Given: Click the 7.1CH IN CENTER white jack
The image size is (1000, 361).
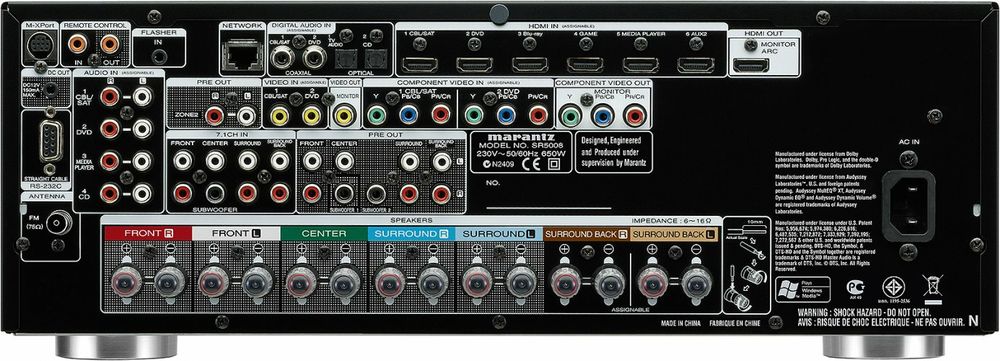Looking at the screenshot, I should 215,161.
